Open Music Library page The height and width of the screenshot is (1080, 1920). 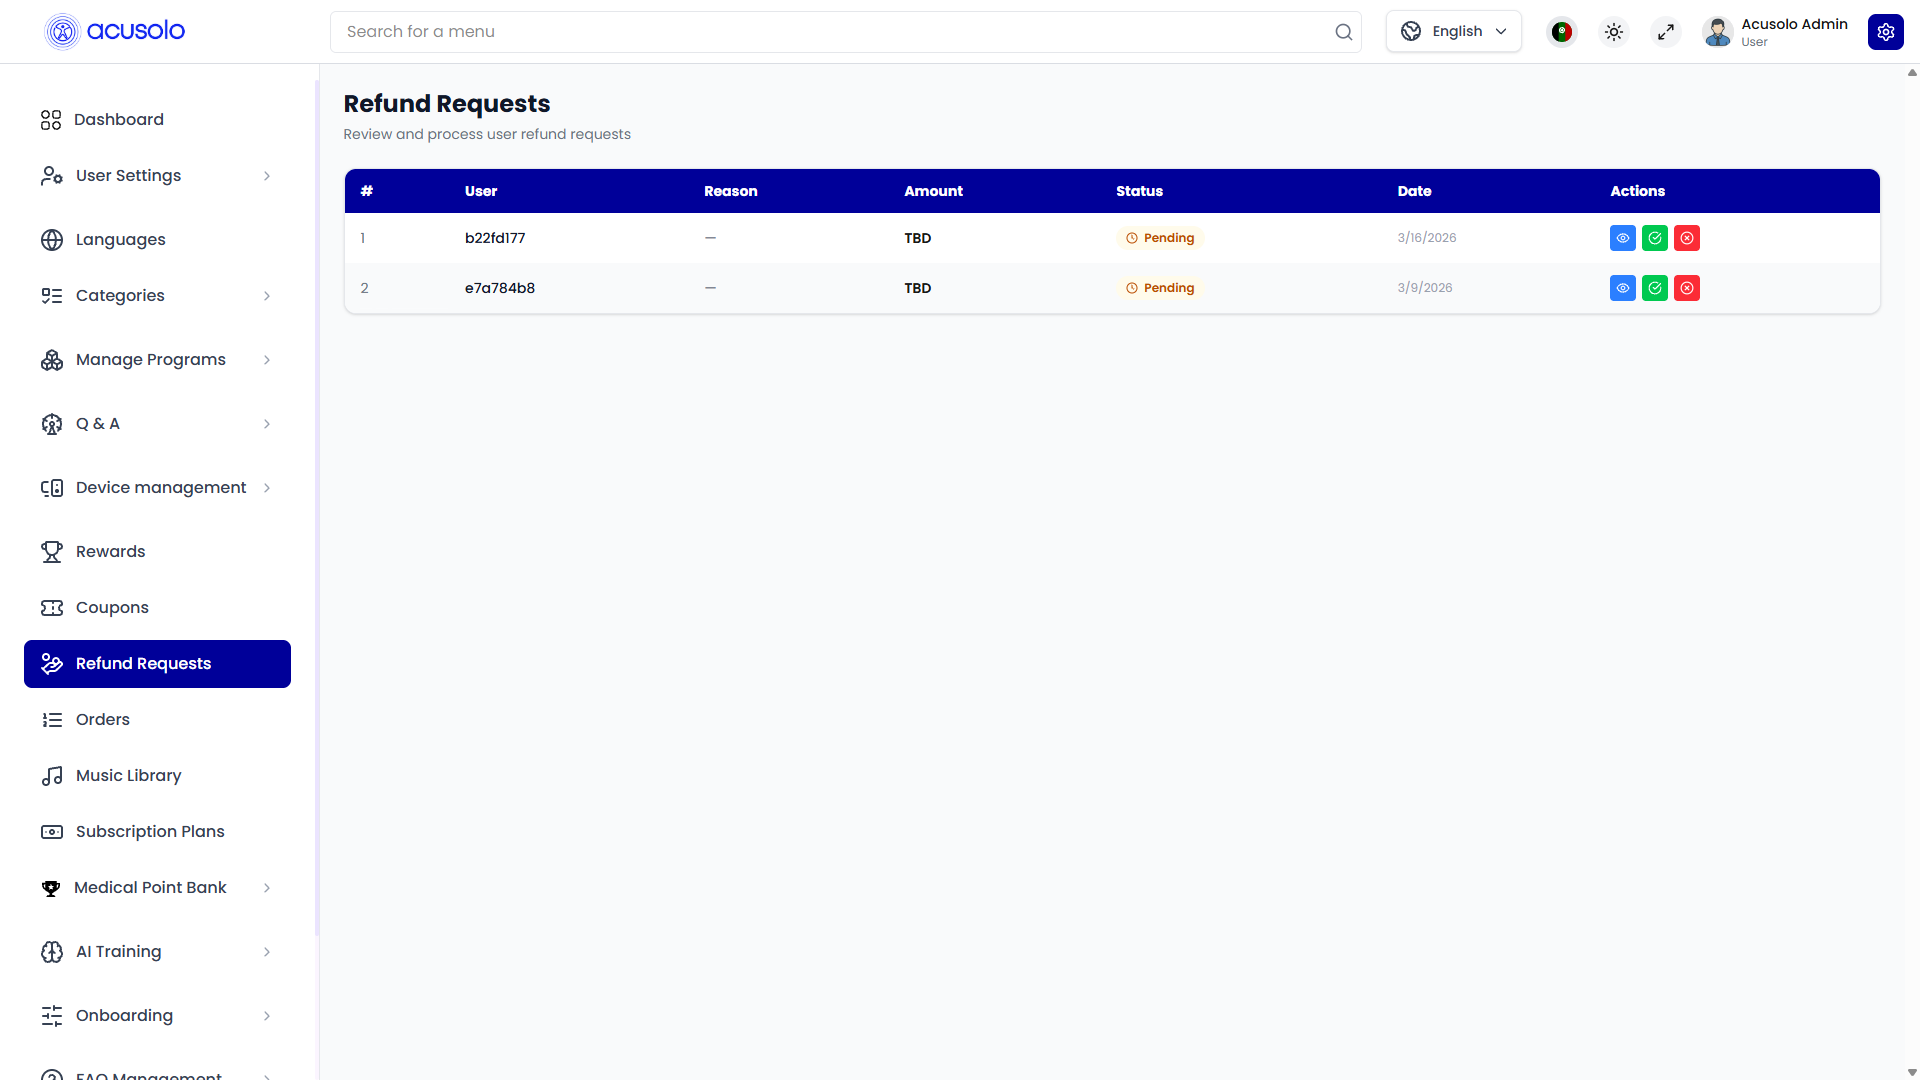coord(157,776)
